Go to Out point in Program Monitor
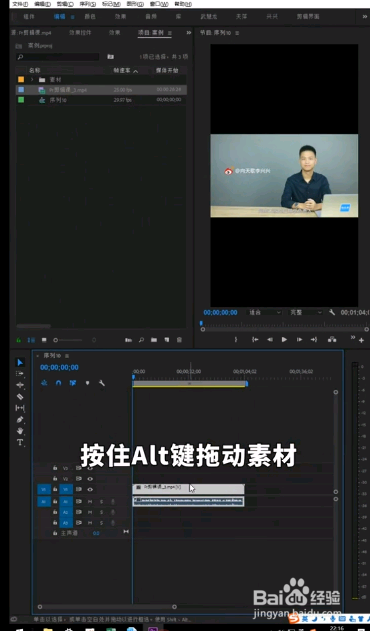Screen dimensions: 370x631 click(314, 340)
